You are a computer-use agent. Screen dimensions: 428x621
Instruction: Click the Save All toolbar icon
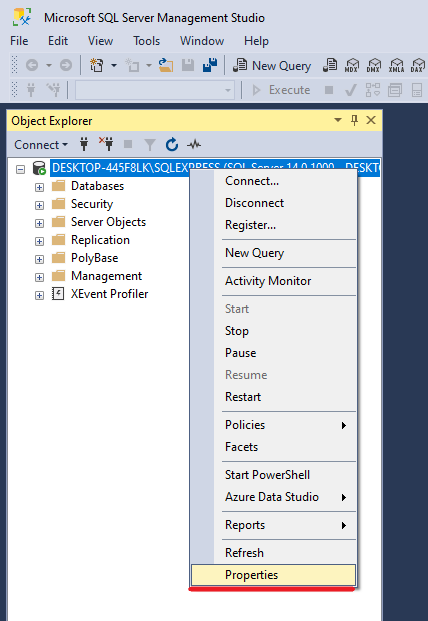210,65
